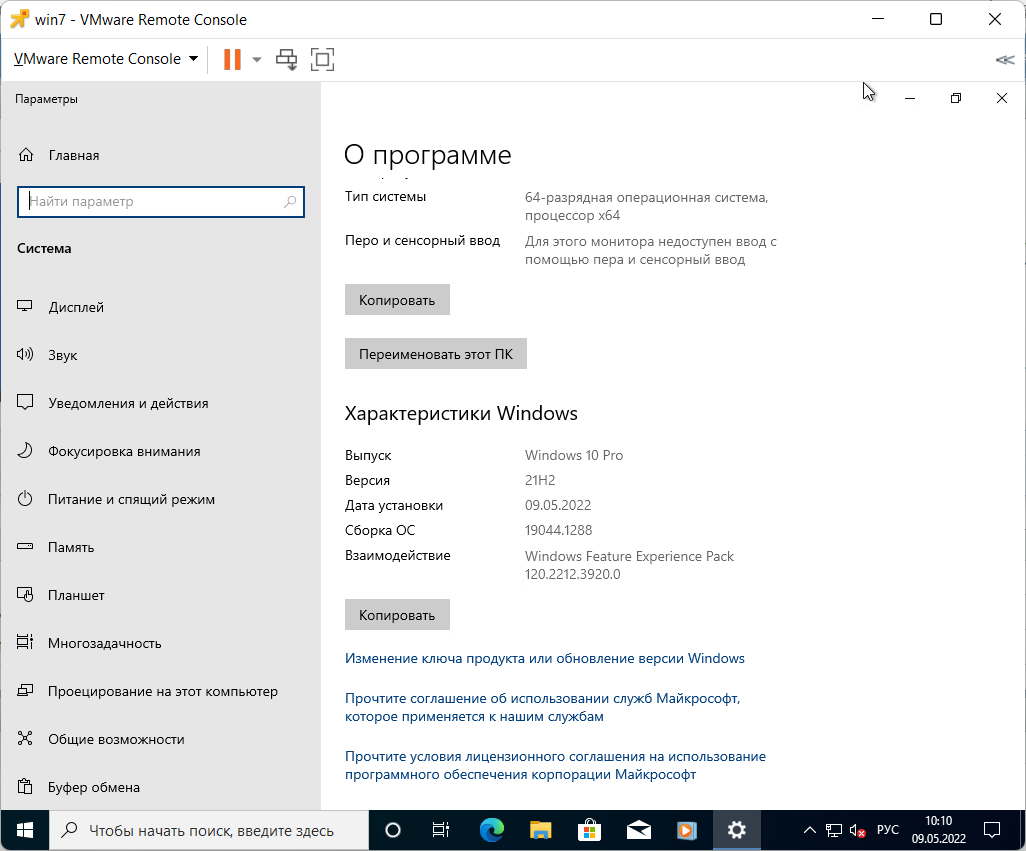Screen dimensions: 1026x851
Task: Collapse the console toolbar with the double arrows
Action: click(x=1004, y=59)
